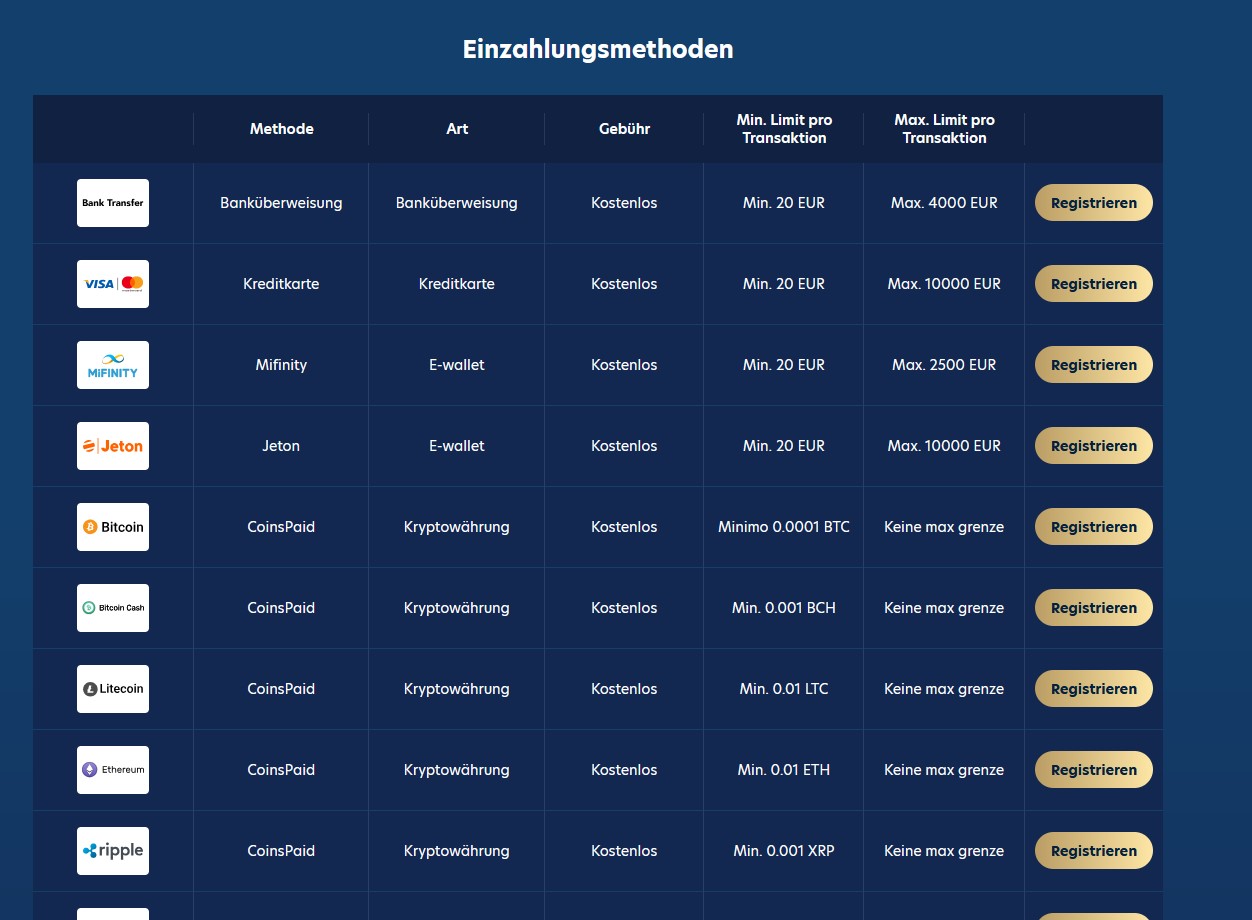The height and width of the screenshot is (920, 1252).
Task: Click the Bitcoin Cash logo
Action: pos(113,608)
